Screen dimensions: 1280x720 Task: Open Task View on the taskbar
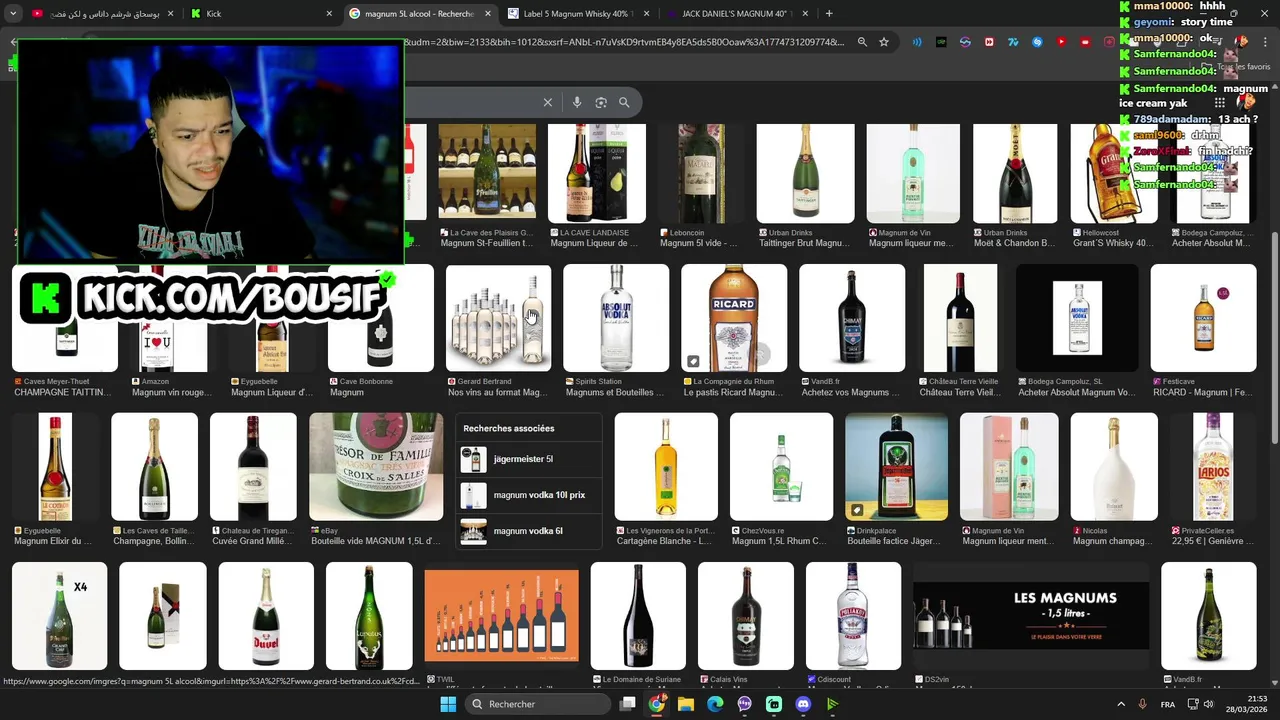pos(627,704)
